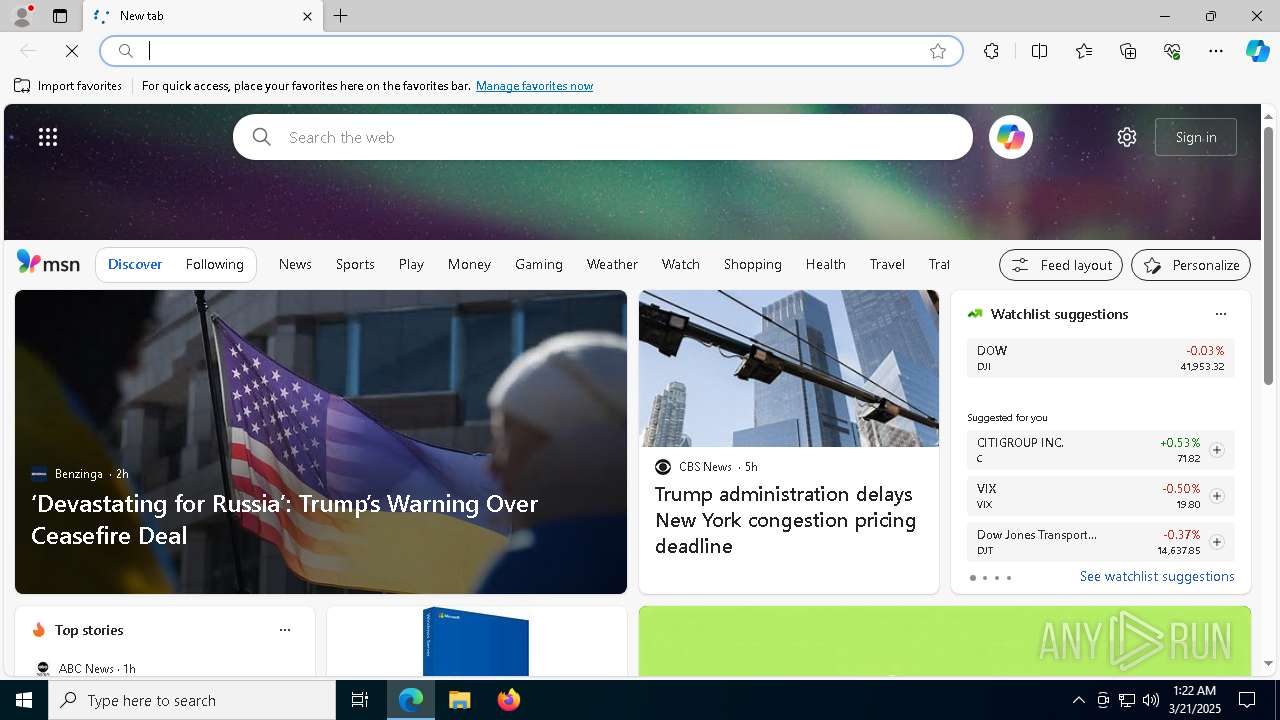Open the Sports category
The width and height of the screenshot is (1280, 720).
[x=355, y=264]
